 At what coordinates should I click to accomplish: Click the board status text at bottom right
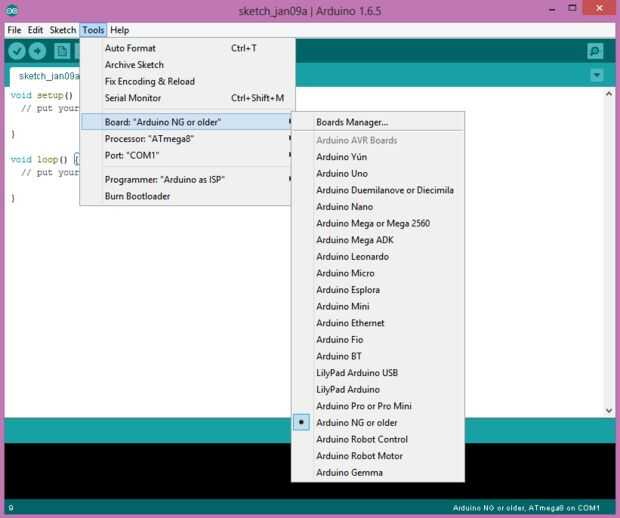pyautogui.click(x=526, y=508)
